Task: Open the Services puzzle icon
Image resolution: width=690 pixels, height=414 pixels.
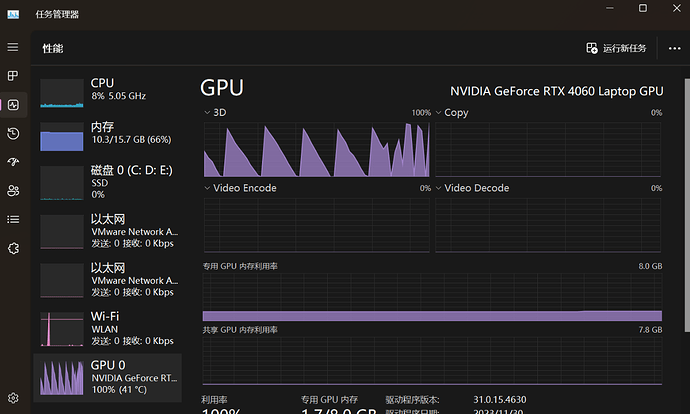Action: [x=13, y=248]
